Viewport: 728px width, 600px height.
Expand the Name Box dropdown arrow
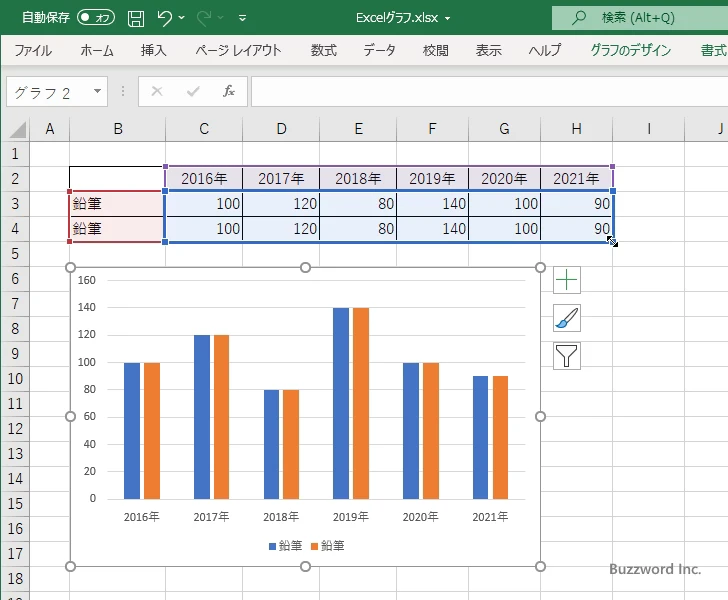[x=98, y=91]
